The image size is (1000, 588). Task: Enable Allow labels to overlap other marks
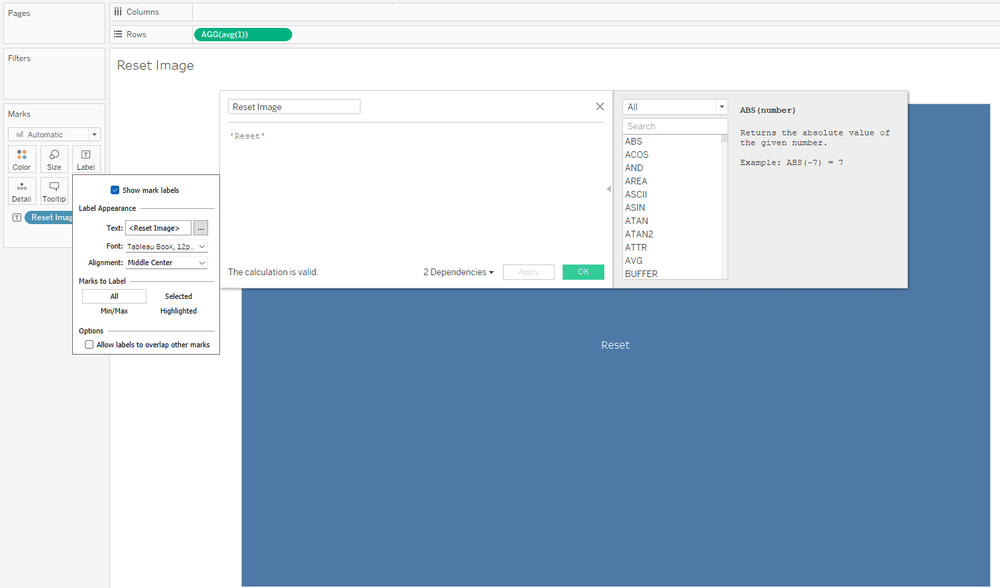click(91, 344)
